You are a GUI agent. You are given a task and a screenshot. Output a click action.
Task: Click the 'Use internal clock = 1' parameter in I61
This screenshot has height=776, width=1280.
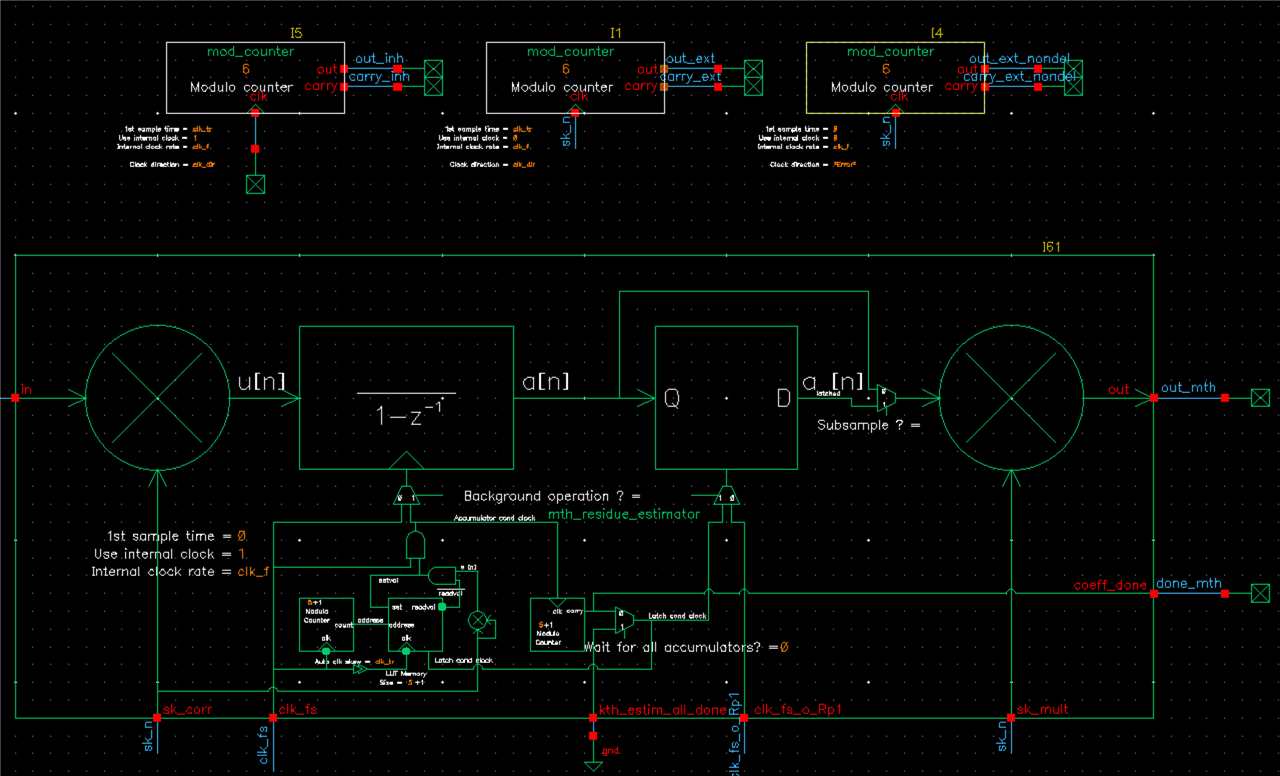(170, 554)
